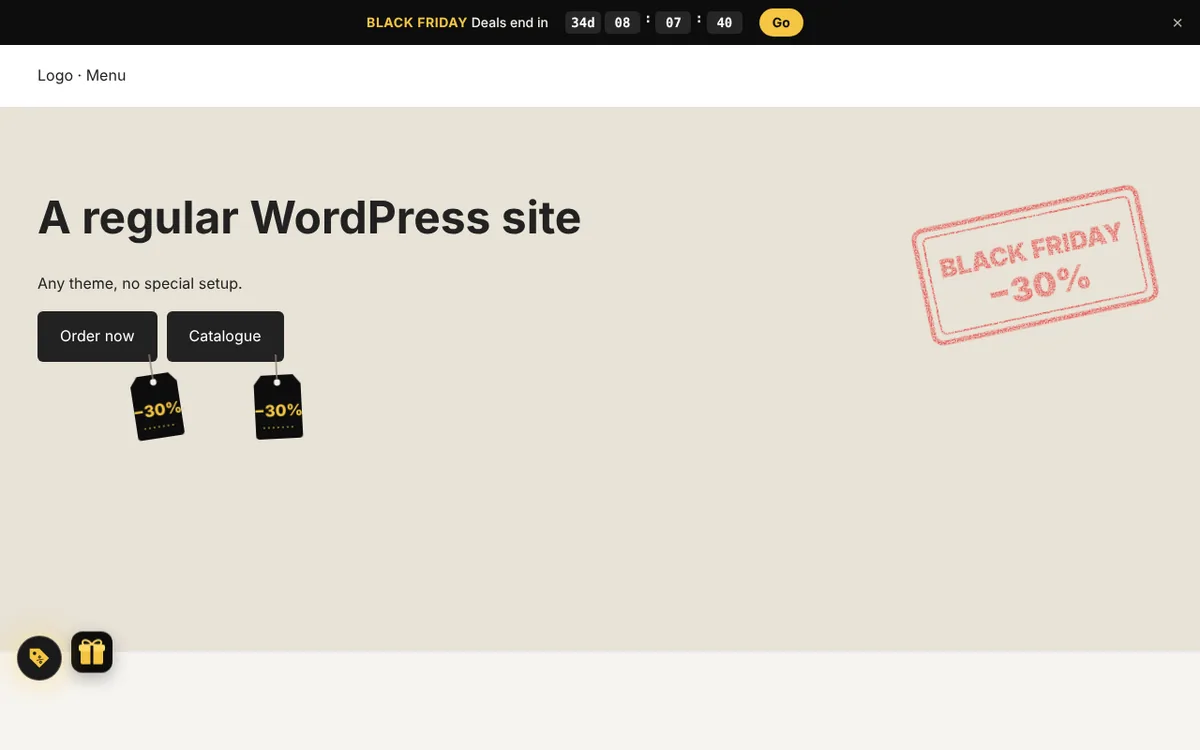Viewport: 1200px width, 750px height.
Task: Click the yellow Go button in banner
Action: coord(781,22)
